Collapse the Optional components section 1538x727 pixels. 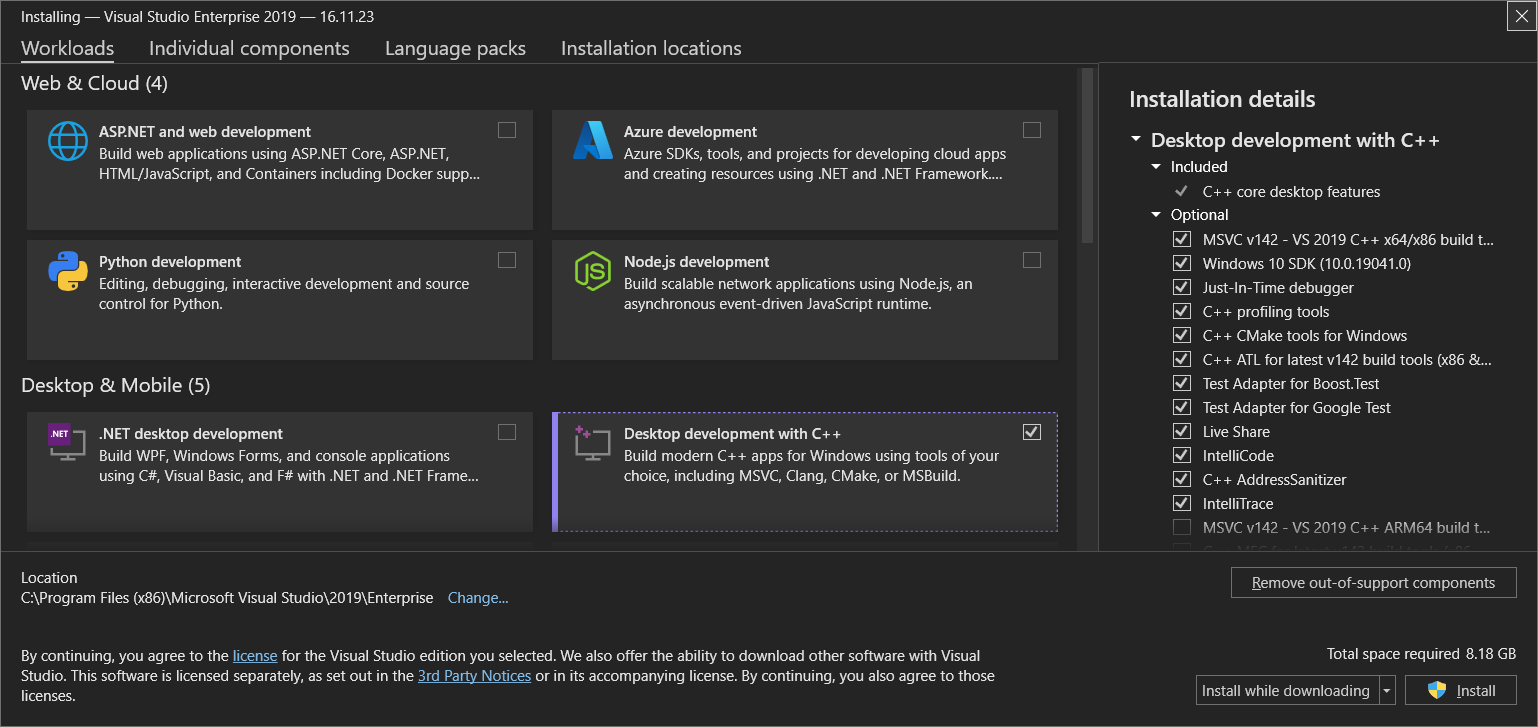coord(1157,215)
